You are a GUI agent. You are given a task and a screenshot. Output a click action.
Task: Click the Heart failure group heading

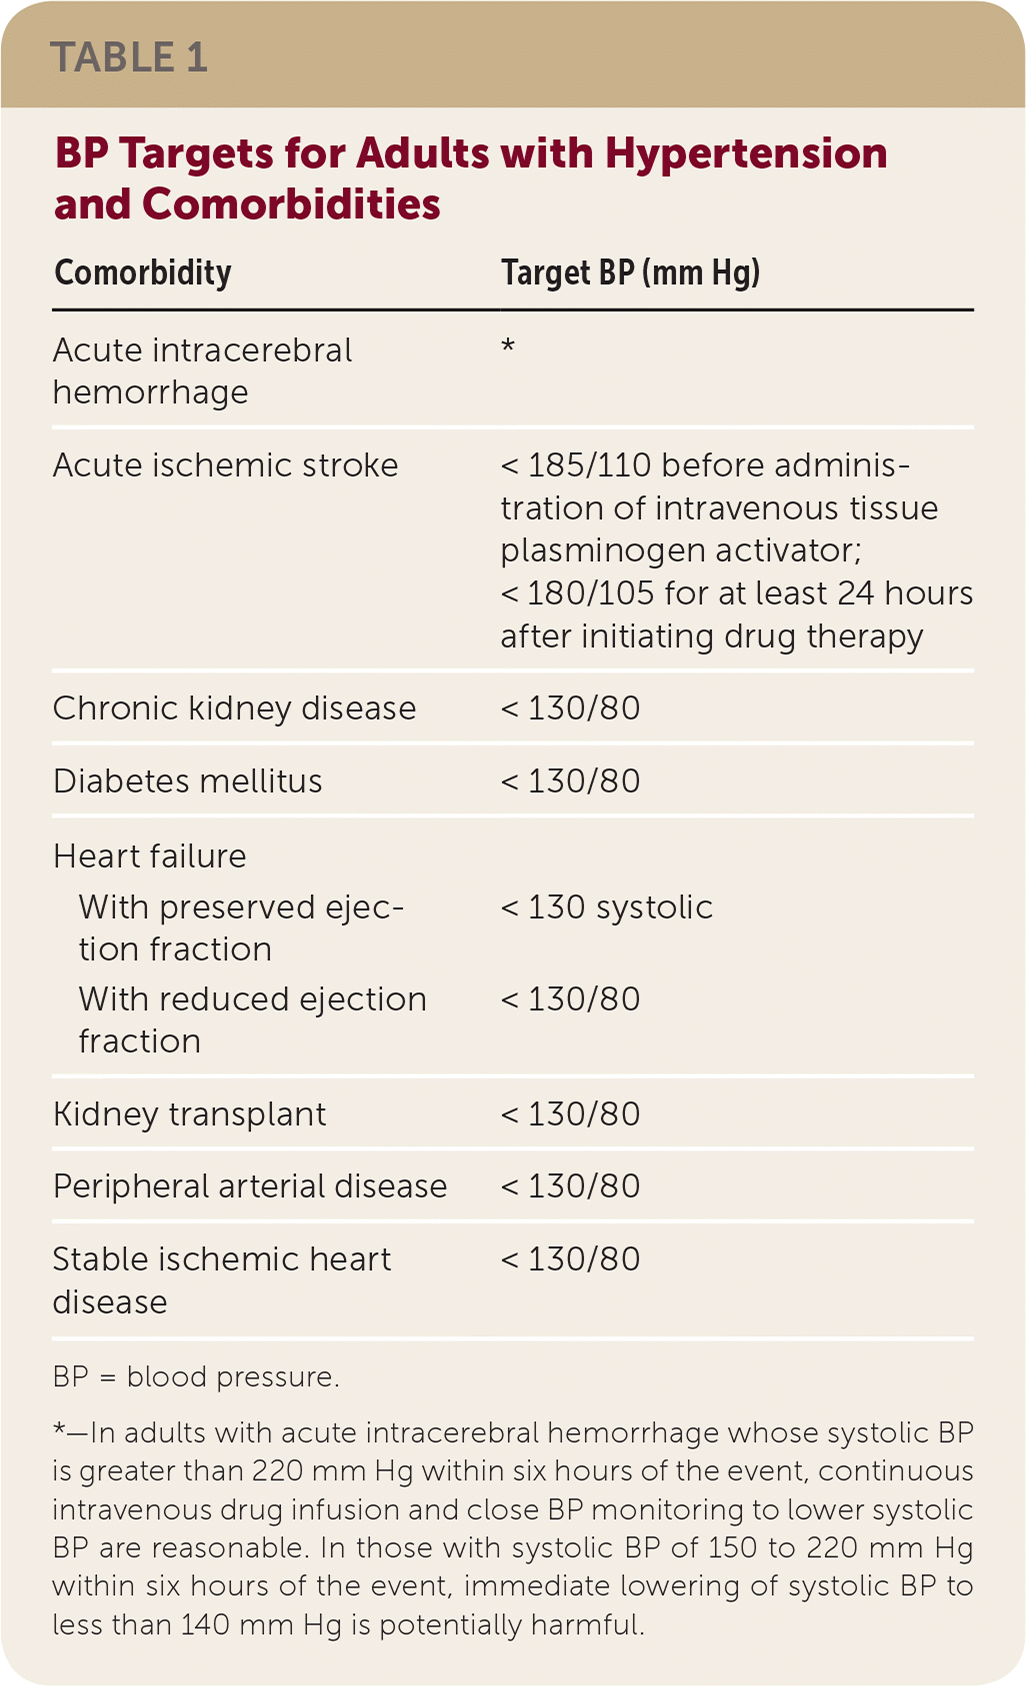click(x=149, y=856)
